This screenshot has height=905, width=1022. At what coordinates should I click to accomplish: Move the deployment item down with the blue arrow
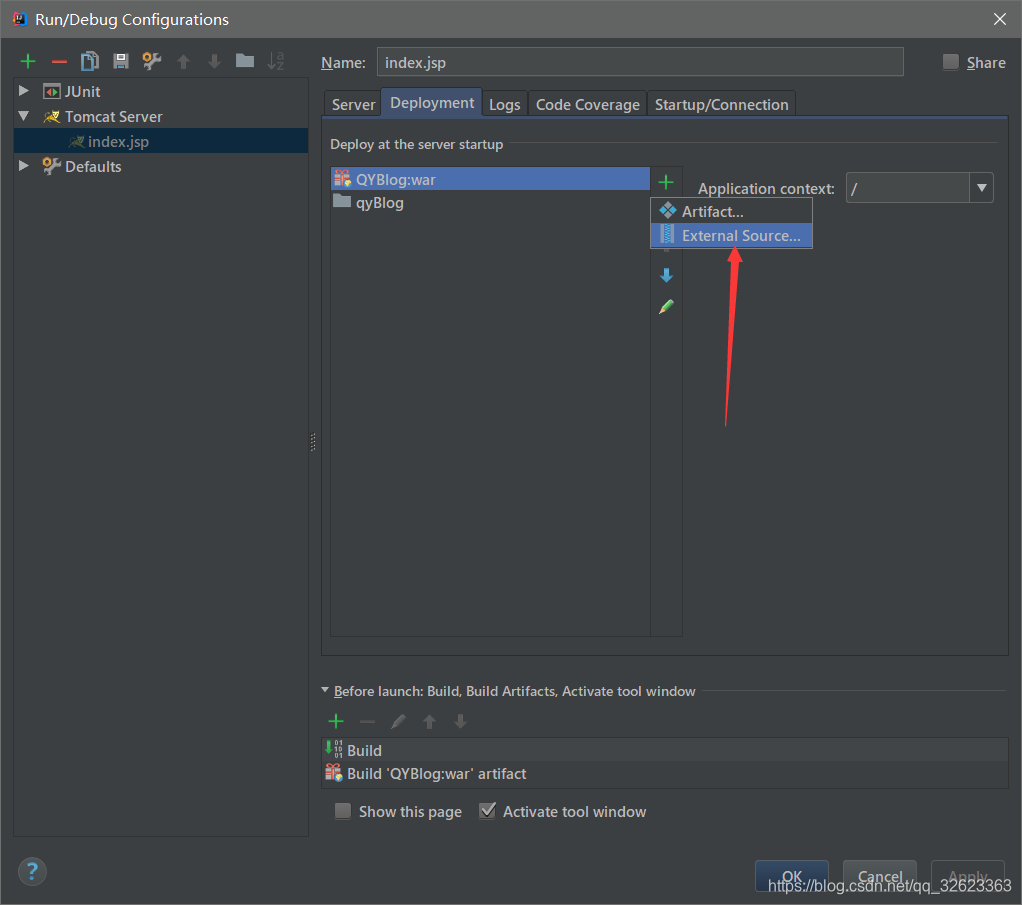[x=665, y=275]
